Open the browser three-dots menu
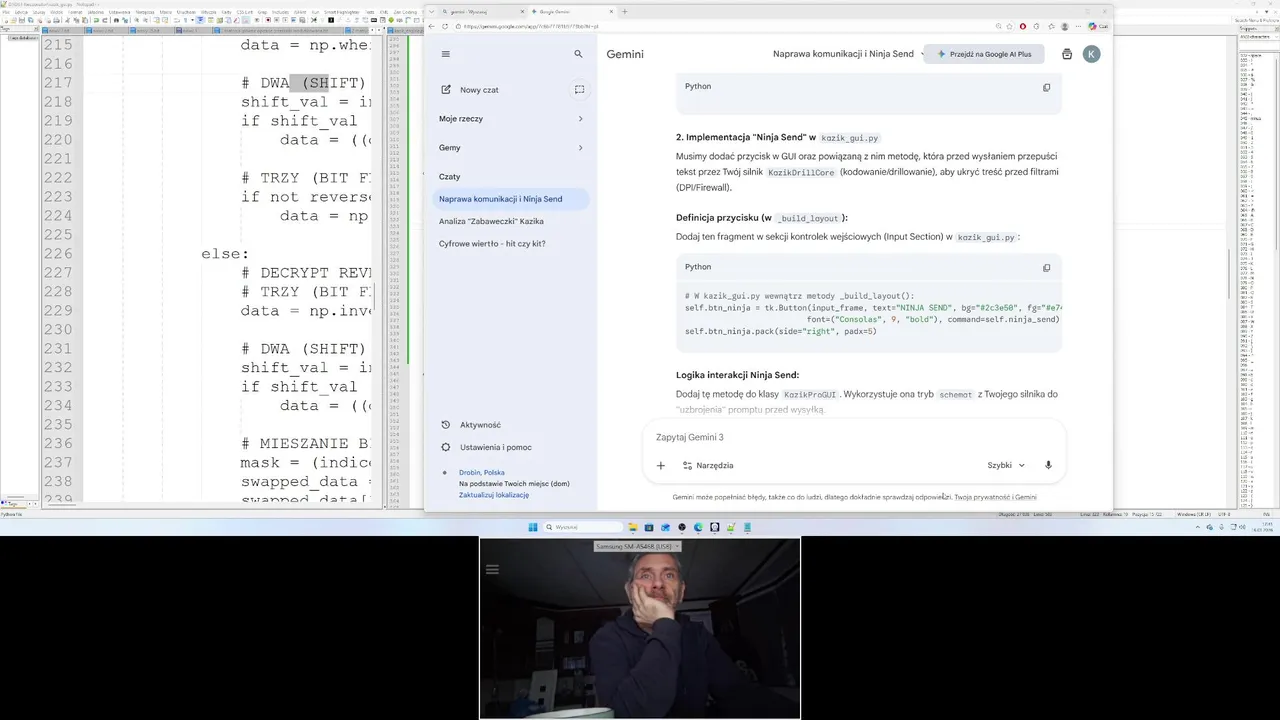The image size is (1280, 720). pyautogui.click(x=1078, y=26)
